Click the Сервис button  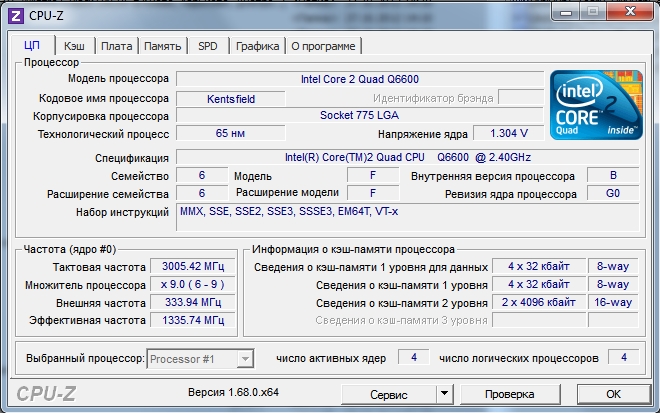coord(389,394)
